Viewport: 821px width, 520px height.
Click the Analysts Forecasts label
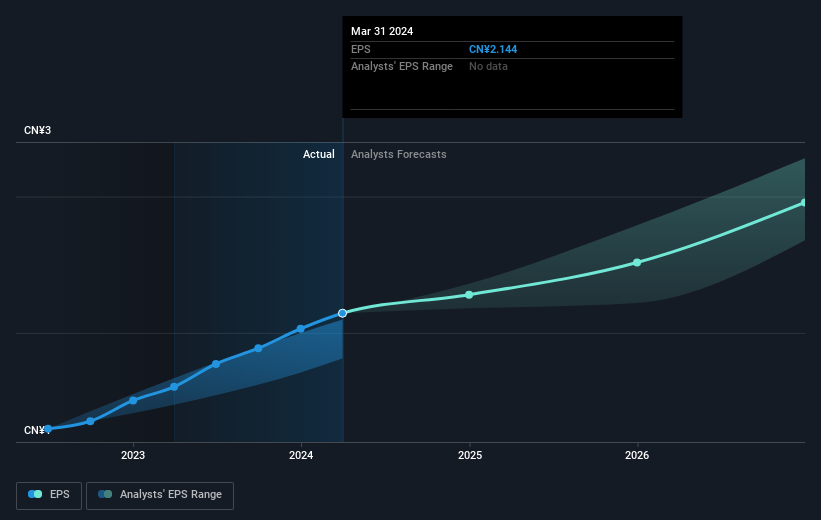click(398, 154)
